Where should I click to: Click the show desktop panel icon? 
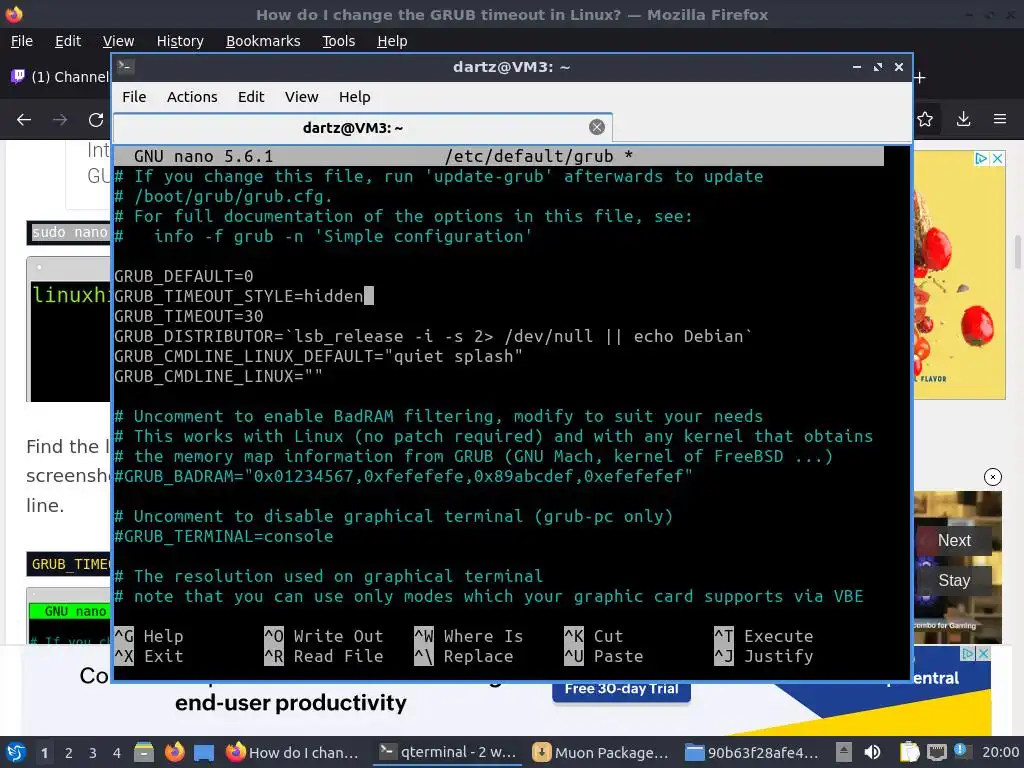point(204,753)
